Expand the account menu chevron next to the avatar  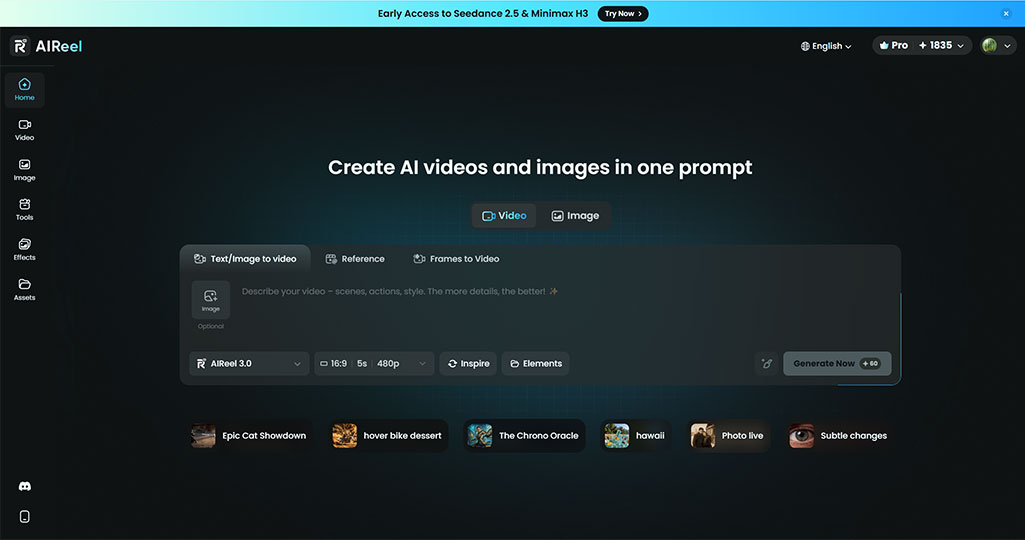pos(1007,46)
